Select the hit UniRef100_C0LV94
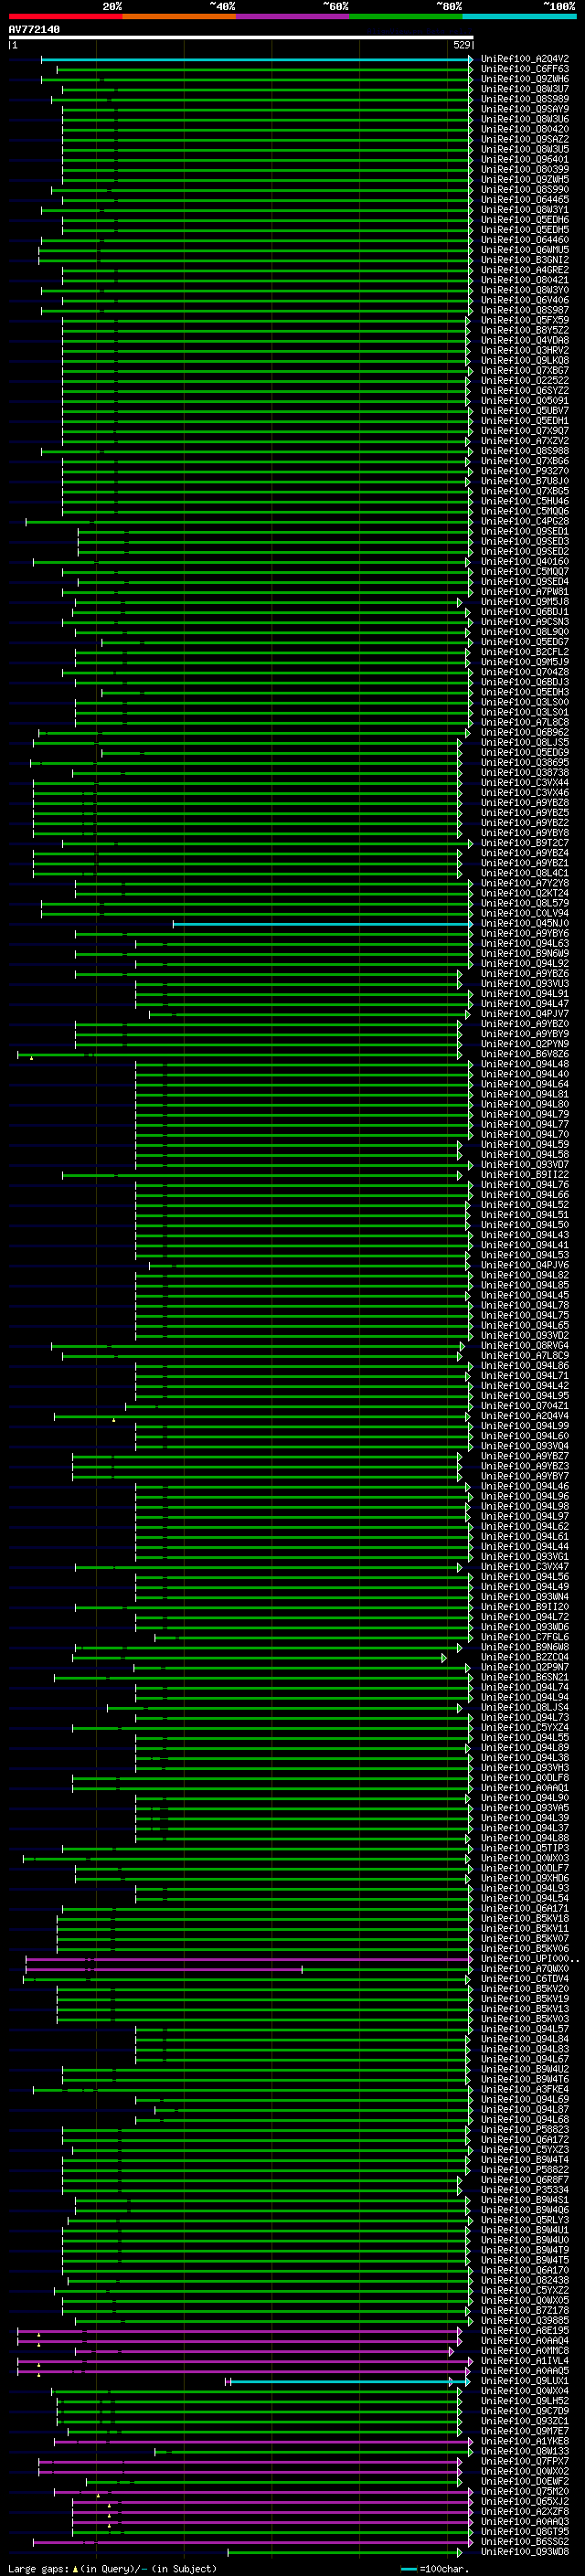This screenshot has height=2576, width=585. [x=525, y=914]
